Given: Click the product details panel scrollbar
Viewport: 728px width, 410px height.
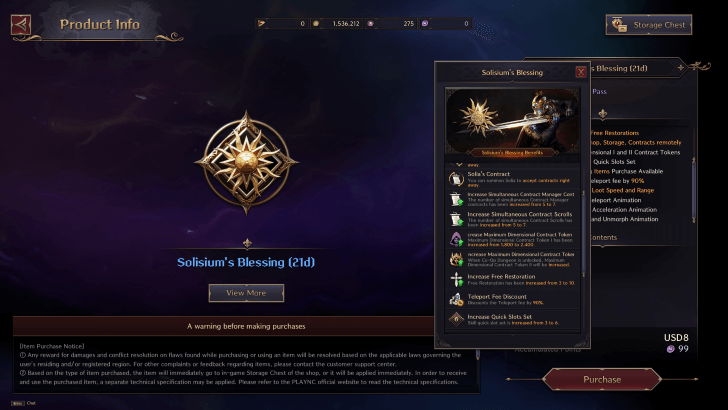Looking at the screenshot, I should pos(694,190).
